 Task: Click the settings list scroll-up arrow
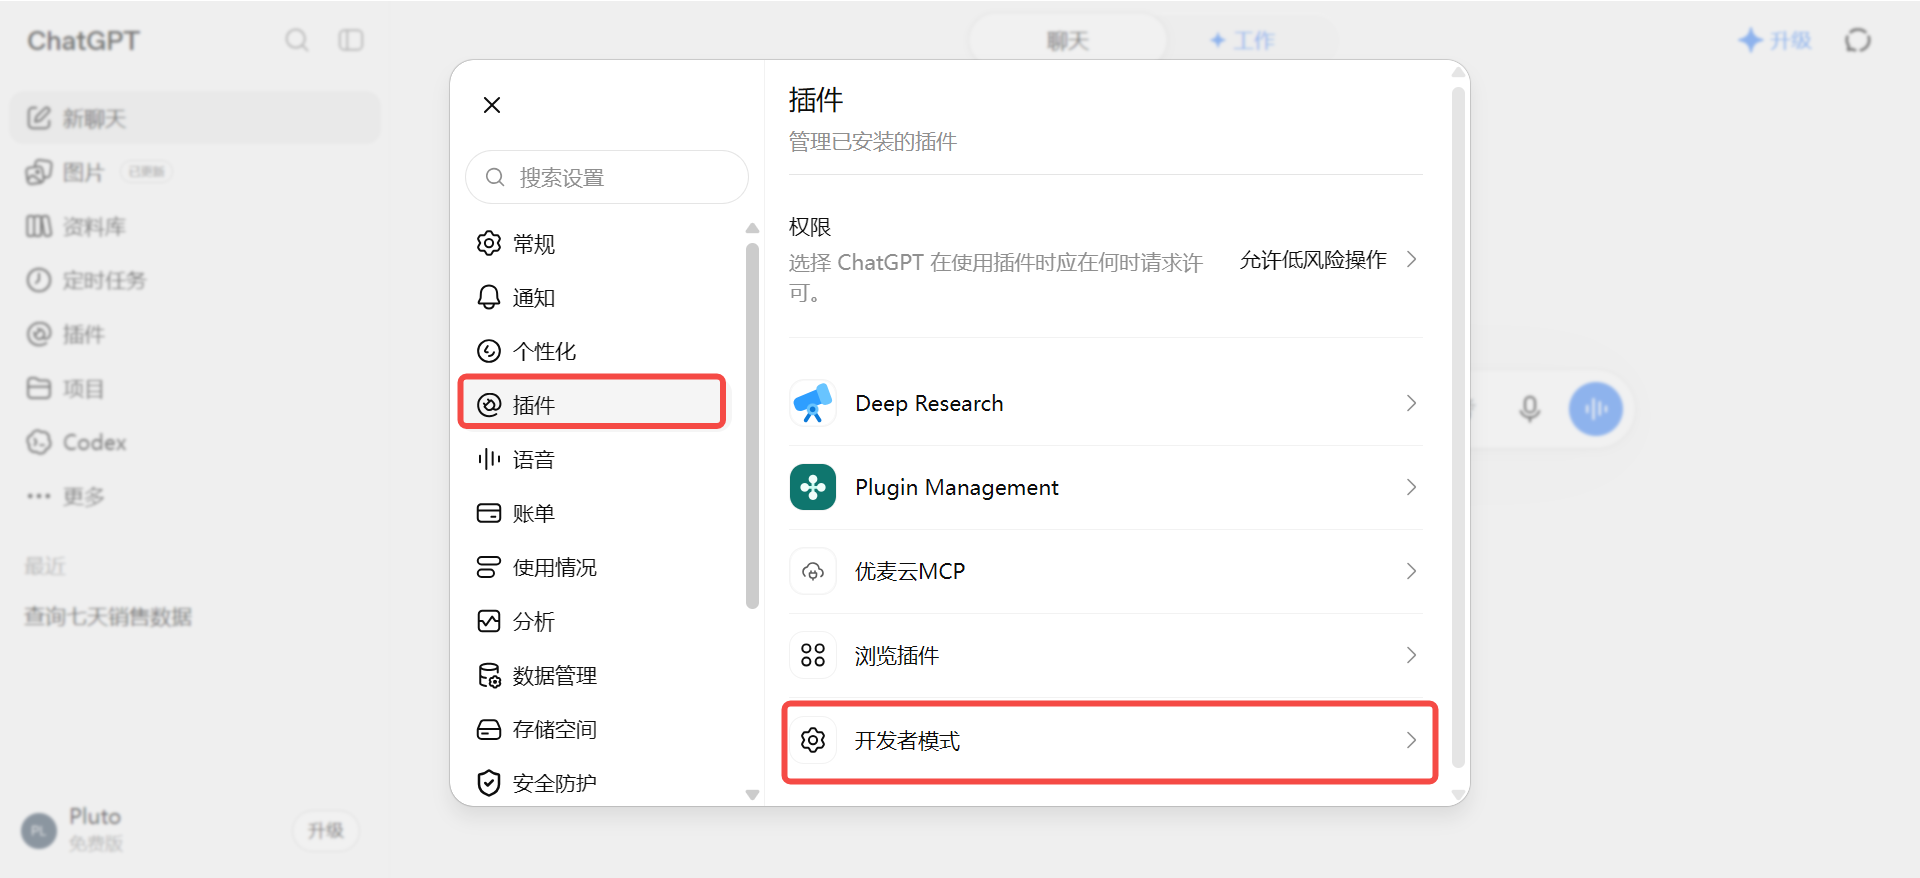[752, 229]
